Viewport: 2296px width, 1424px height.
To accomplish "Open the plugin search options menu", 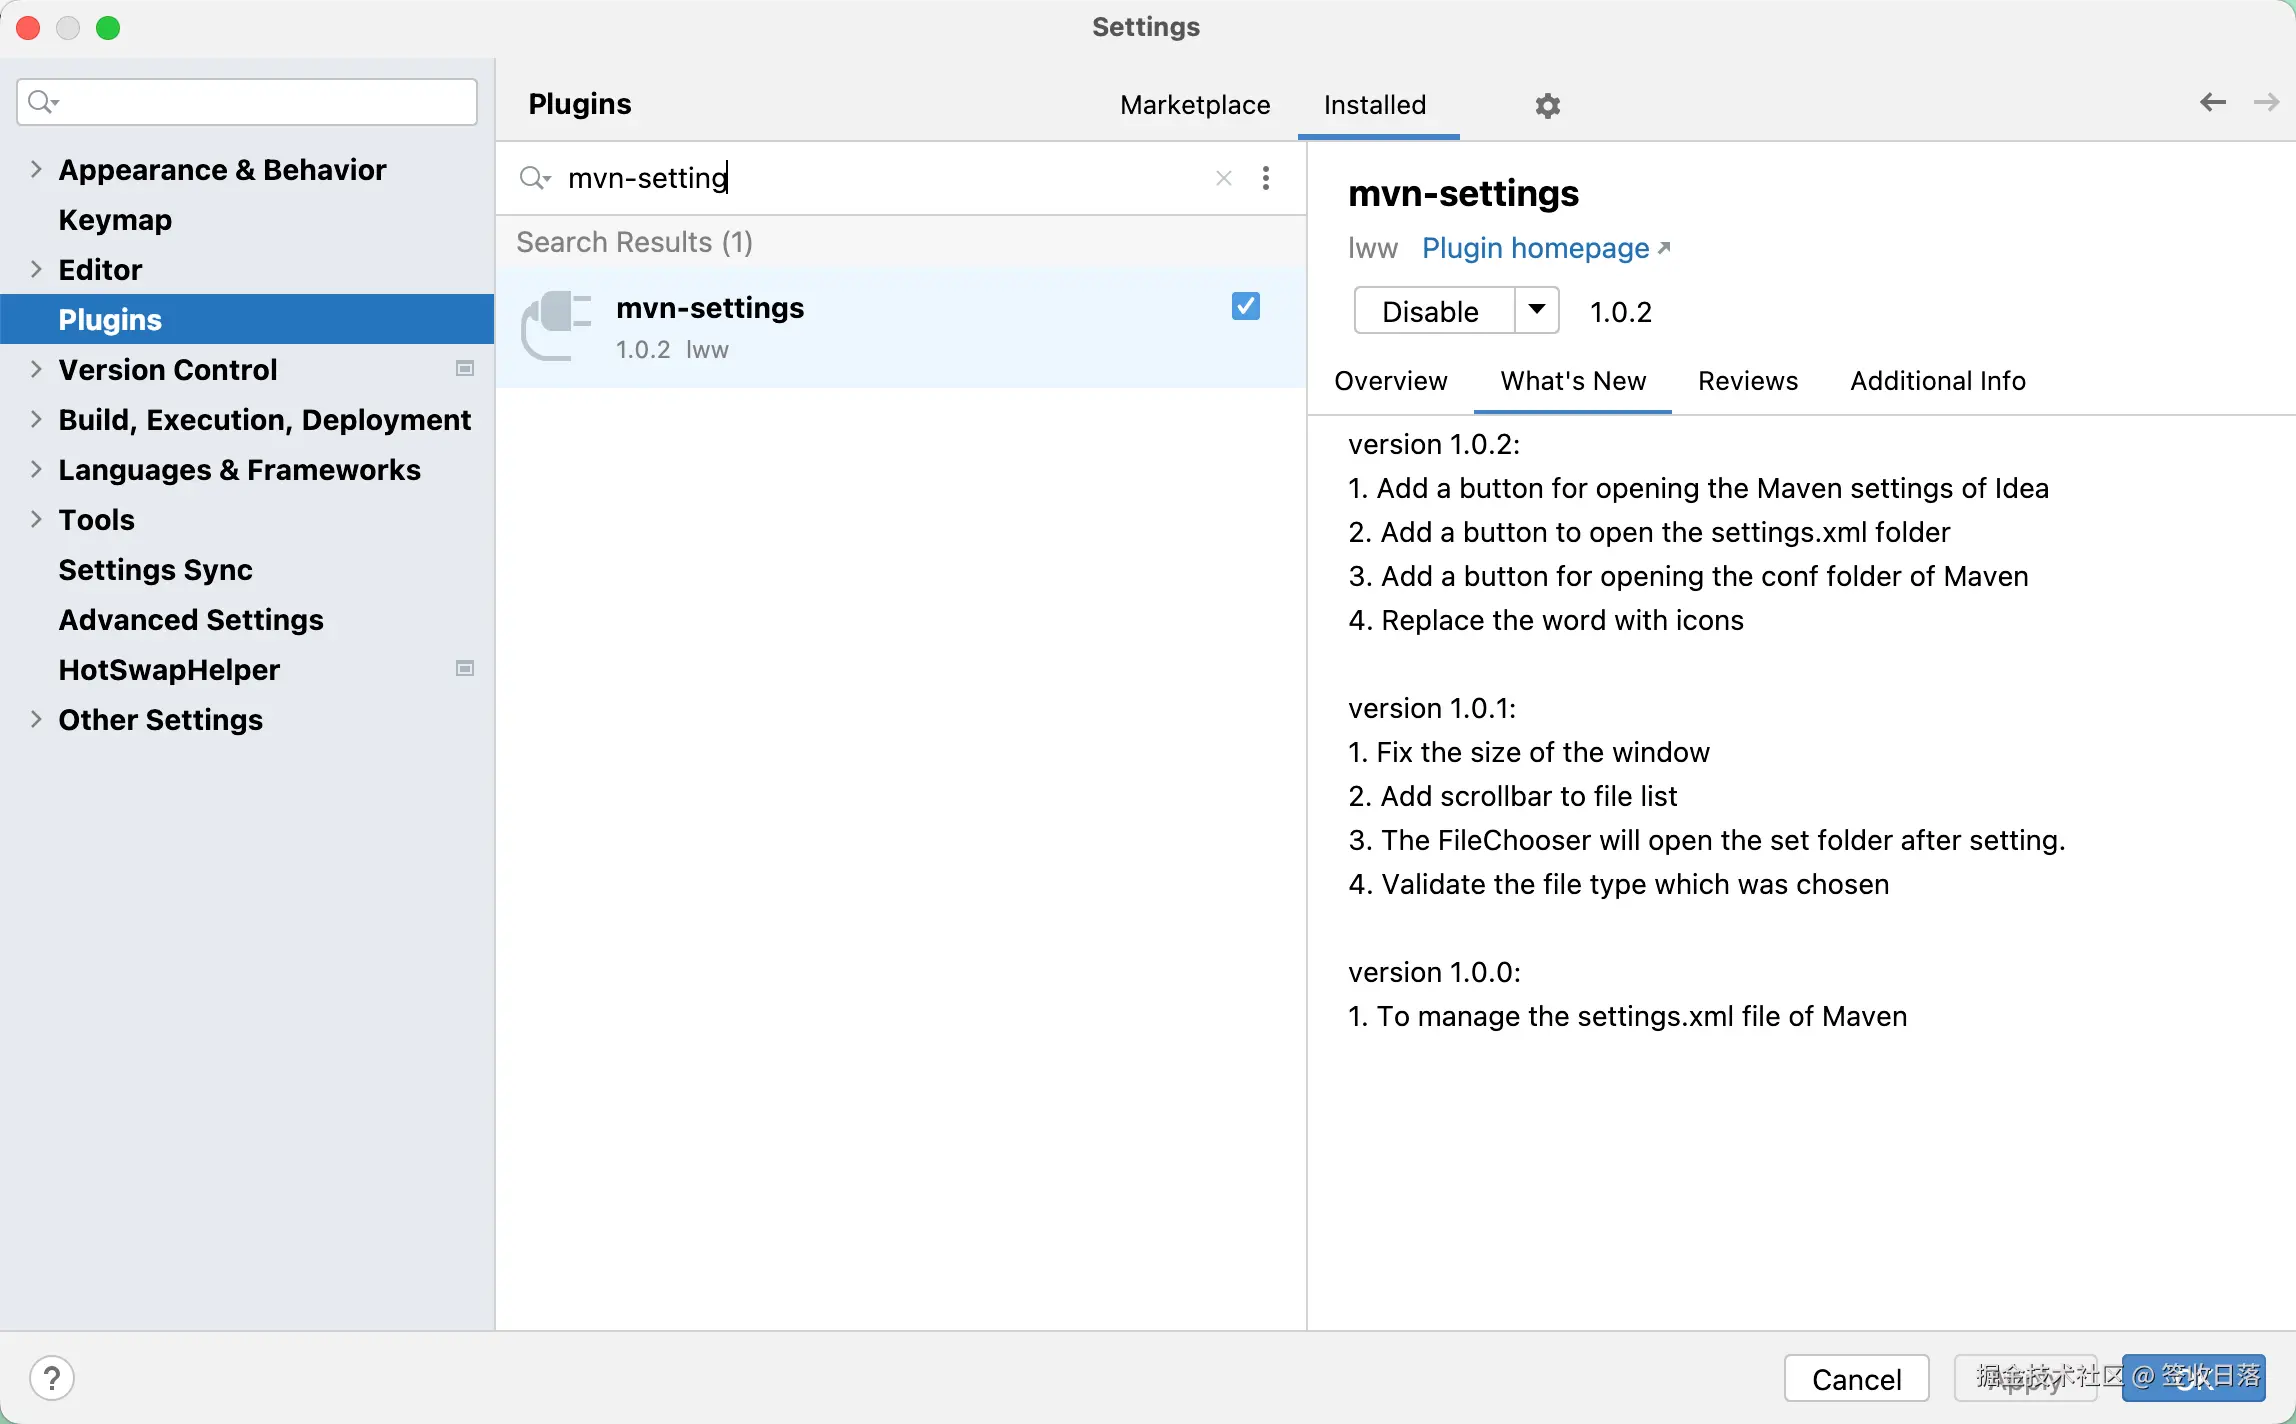I will click(x=1266, y=178).
